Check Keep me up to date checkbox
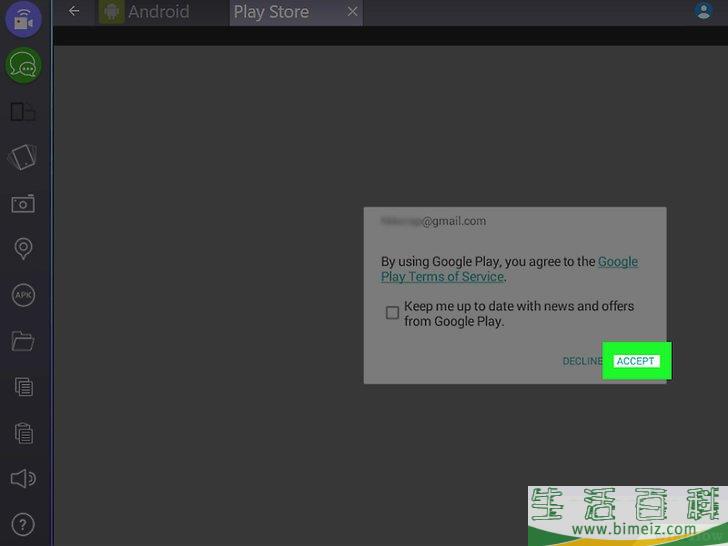 click(x=392, y=313)
